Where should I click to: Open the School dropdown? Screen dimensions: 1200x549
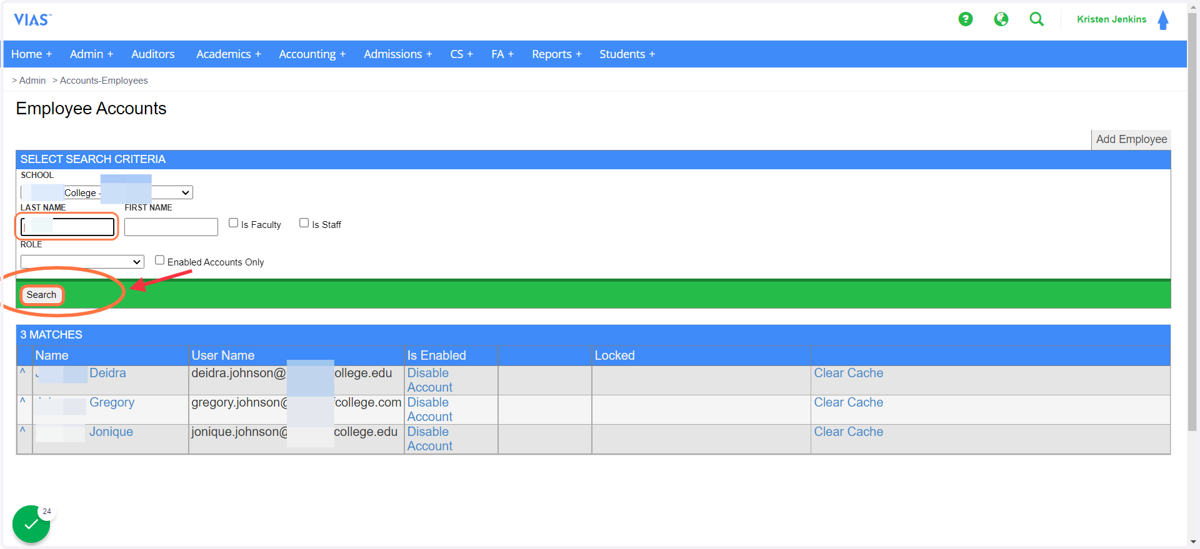(x=107, y=192)
